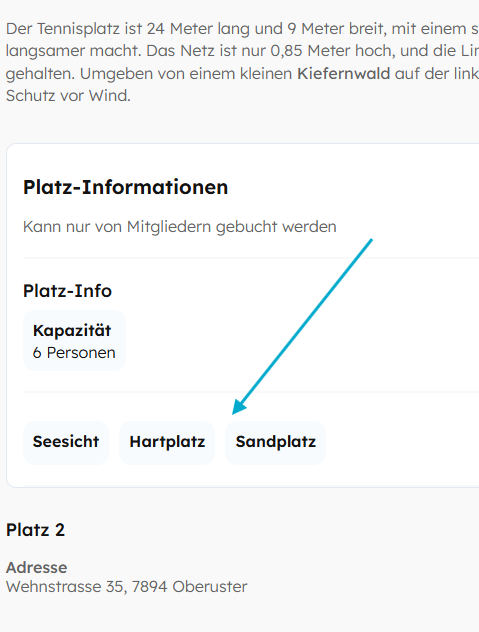Select the Hartplatz tag

pyautogui.click(x=167, y=443)
